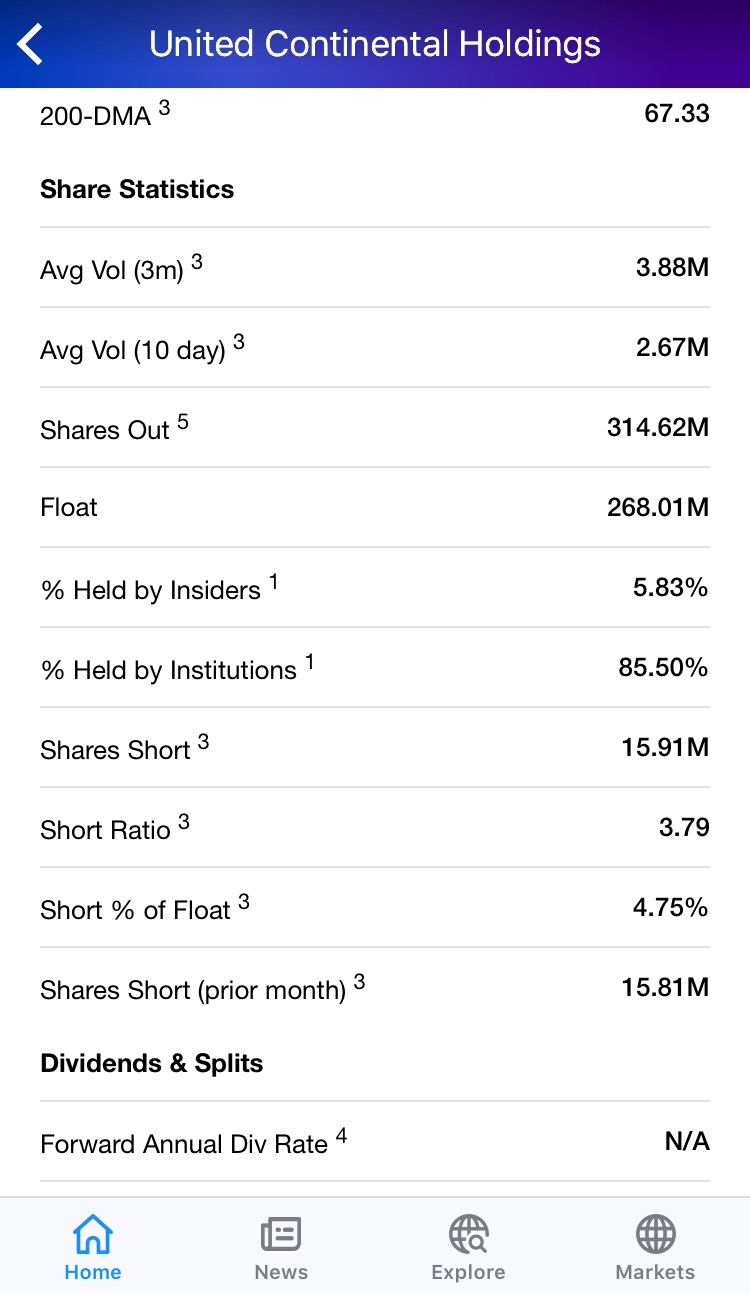Tap the Dividends & Splits section header
750x1293 pixels.
pos(151,1063)
